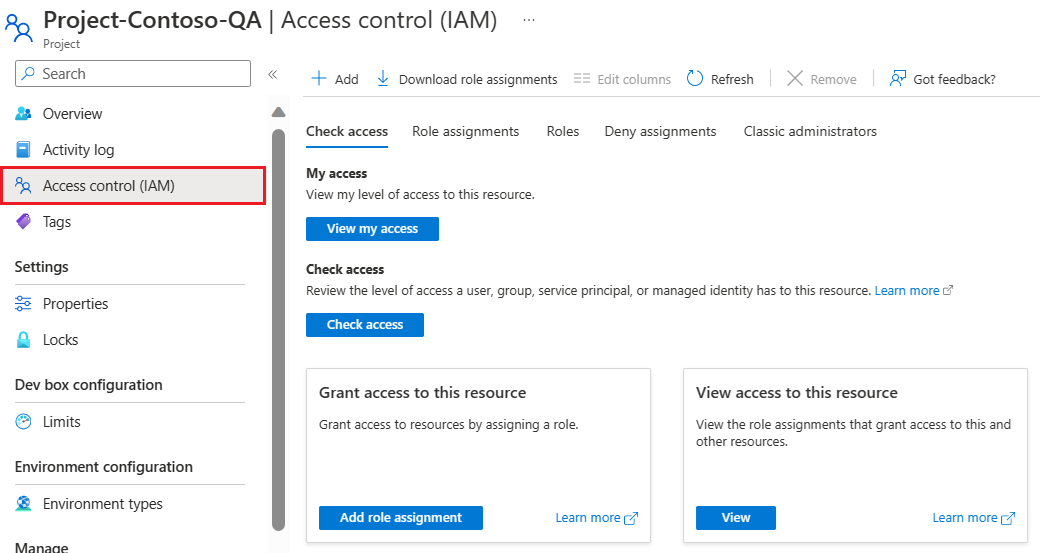Screen dimensions: 1040x553
Task: Click Got feedback? toolbar link
Action: (942, 79)
